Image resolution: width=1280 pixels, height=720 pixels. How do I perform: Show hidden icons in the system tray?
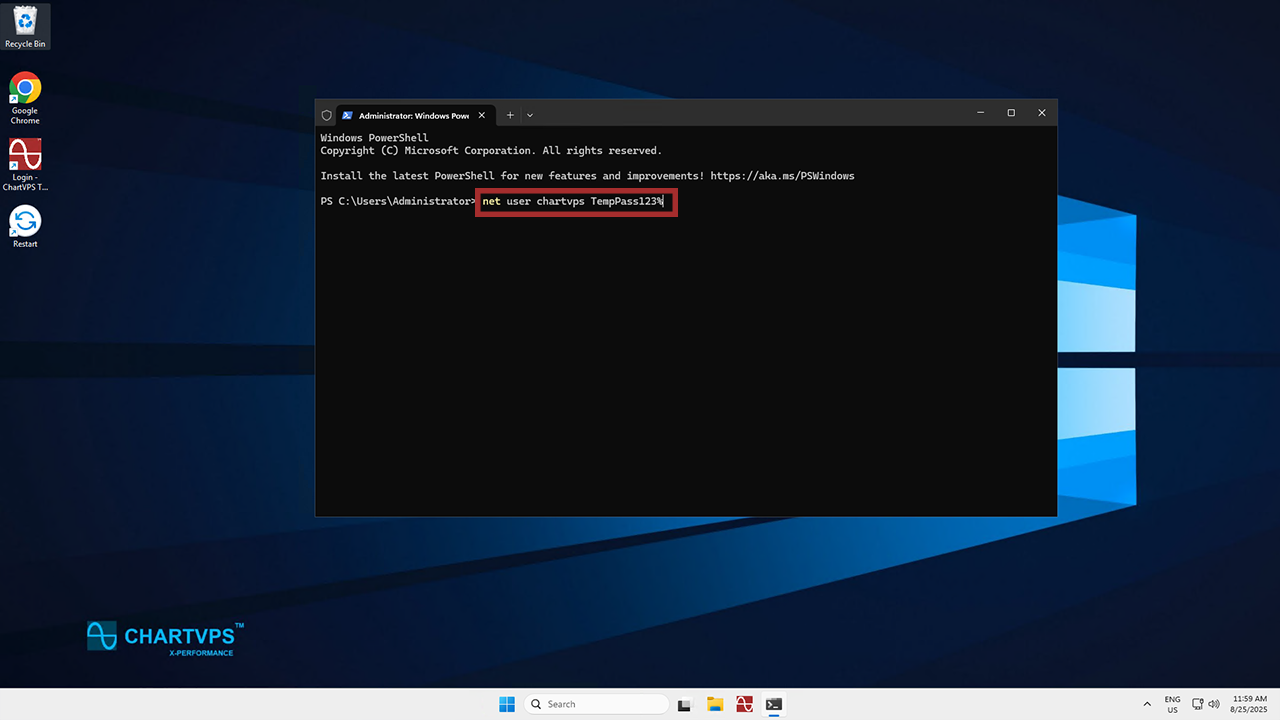coord(1146,704)
